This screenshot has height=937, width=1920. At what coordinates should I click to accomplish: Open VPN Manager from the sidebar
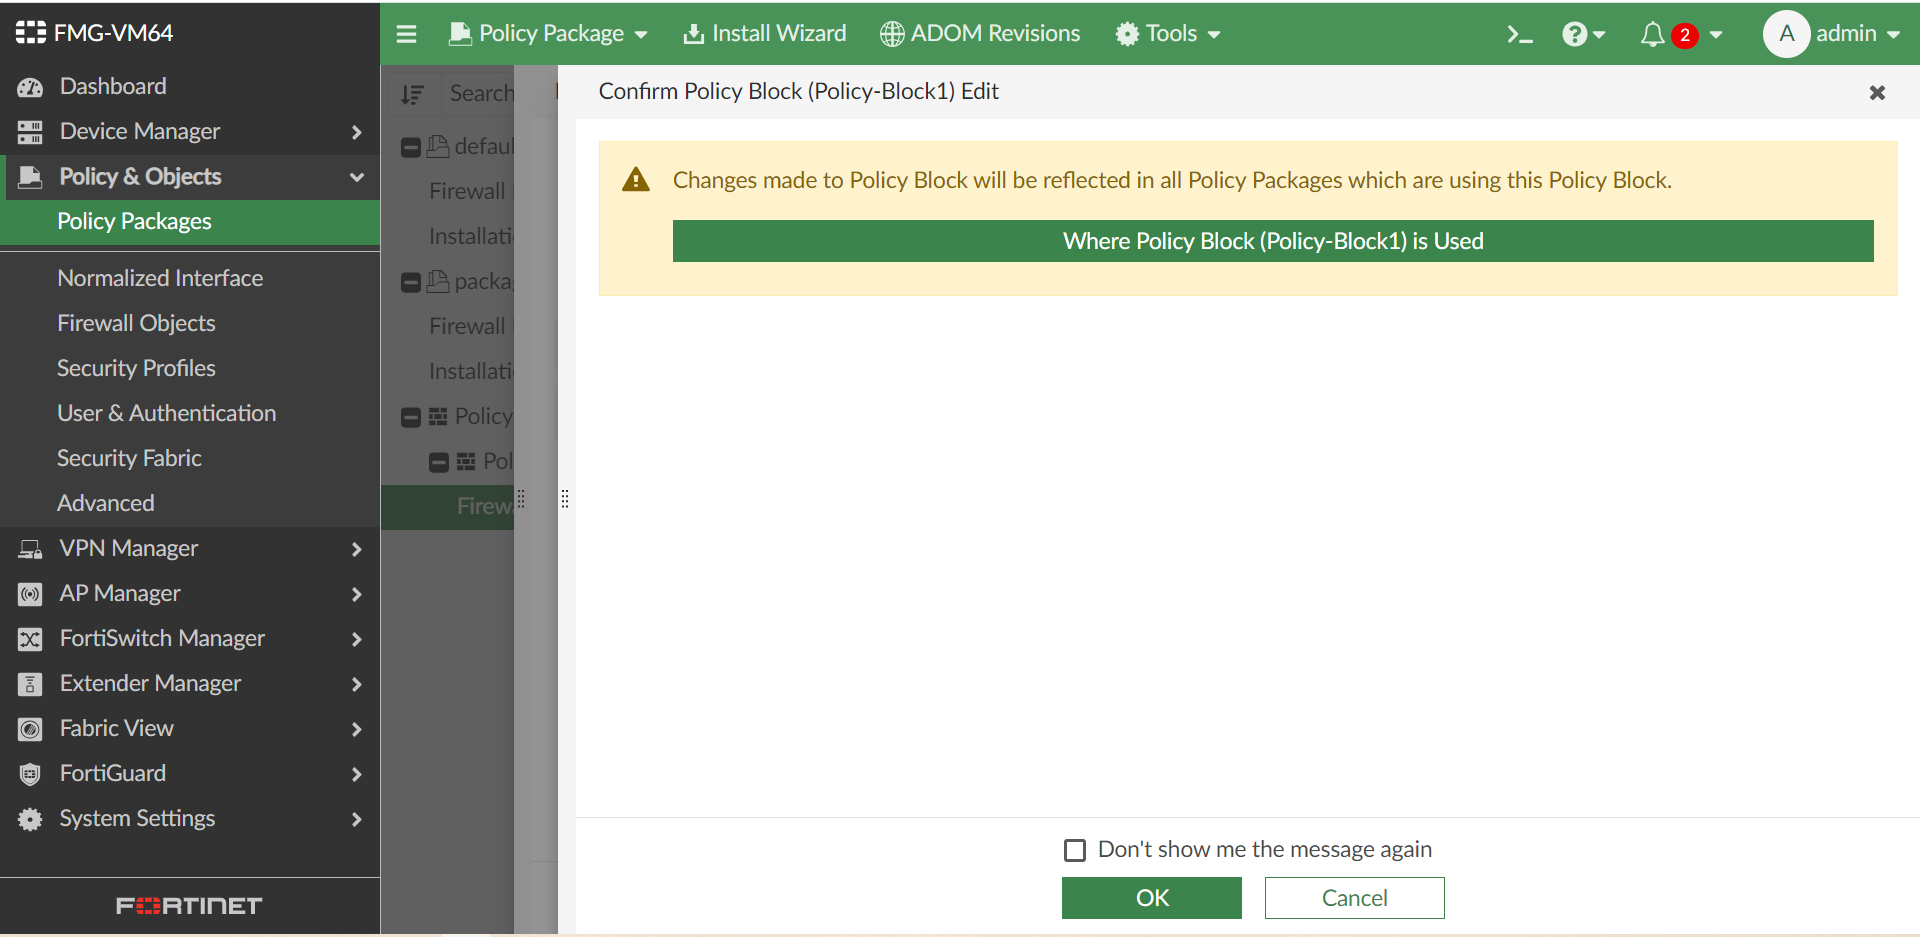coord(127,548)
